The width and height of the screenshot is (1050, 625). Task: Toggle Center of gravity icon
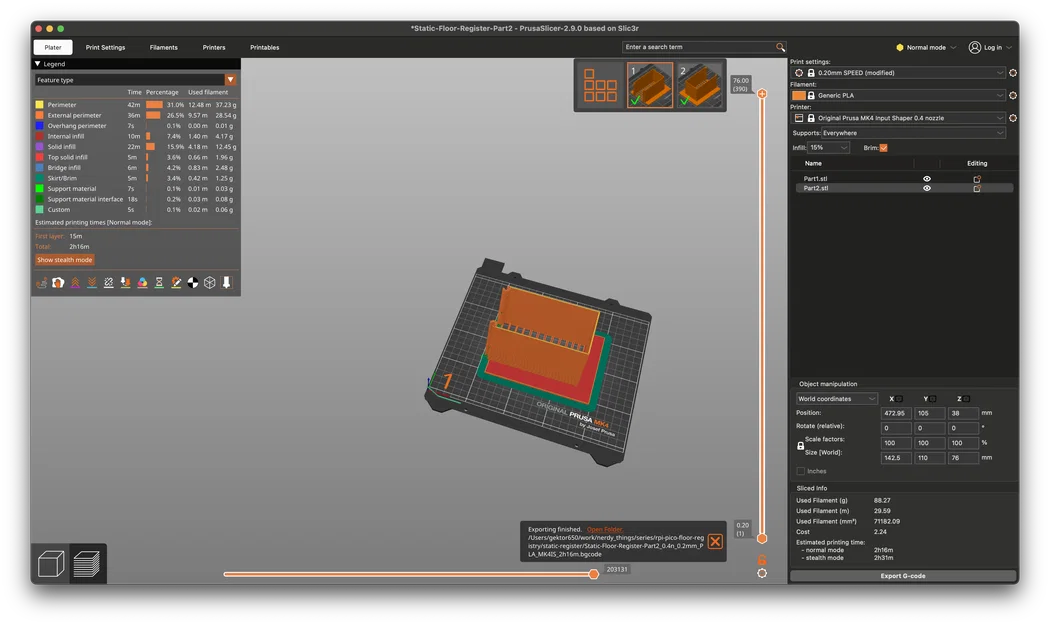click(193, 283)
